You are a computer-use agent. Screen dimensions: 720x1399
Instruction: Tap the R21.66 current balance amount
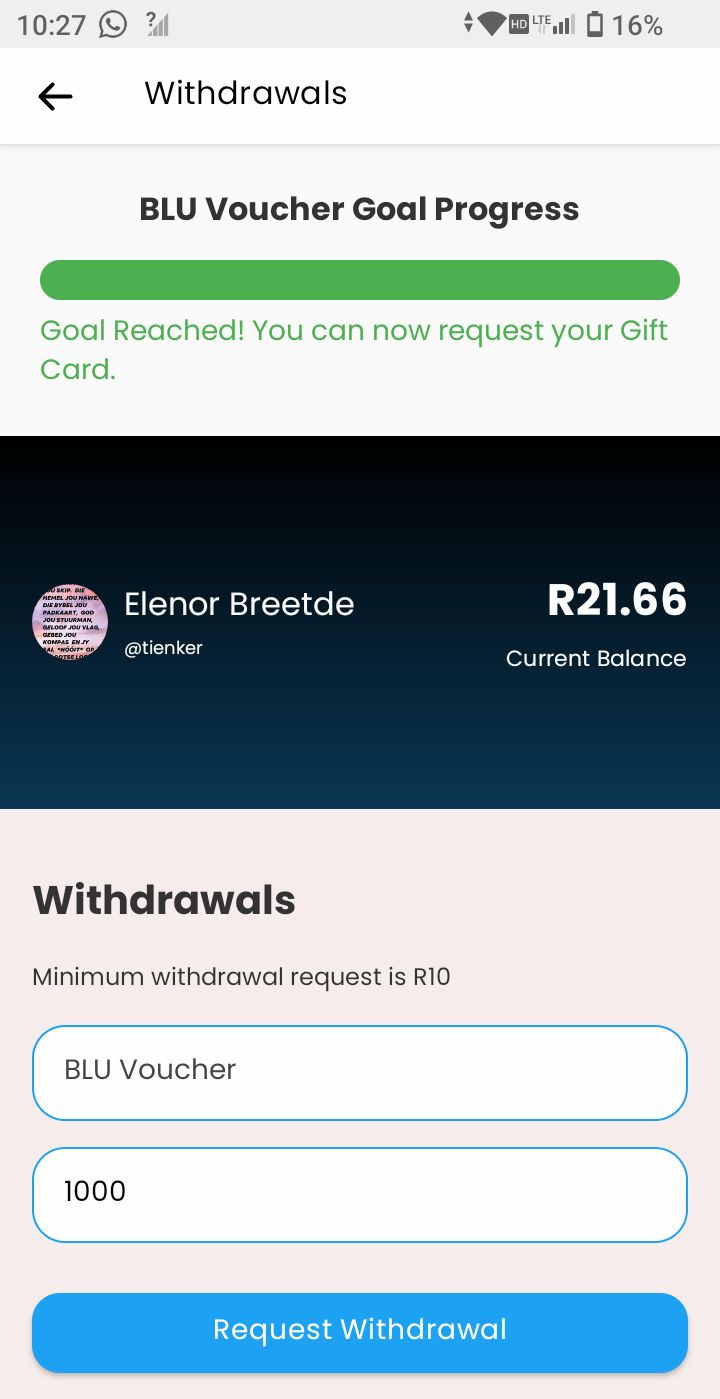click(617, 600)
